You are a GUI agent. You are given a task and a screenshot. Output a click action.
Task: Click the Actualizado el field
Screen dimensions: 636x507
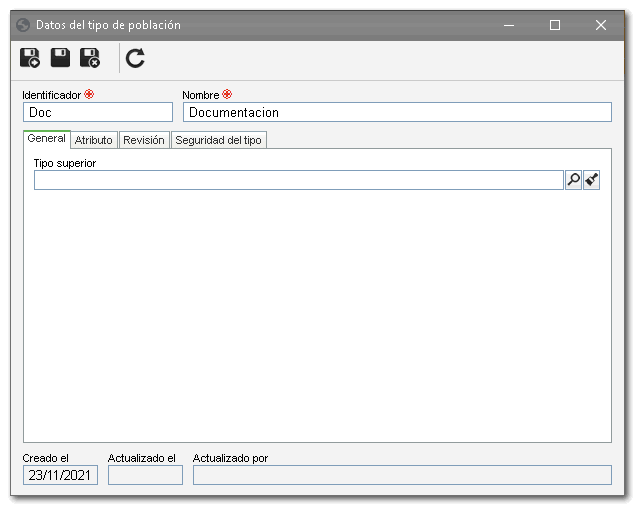tap(145, 475)
